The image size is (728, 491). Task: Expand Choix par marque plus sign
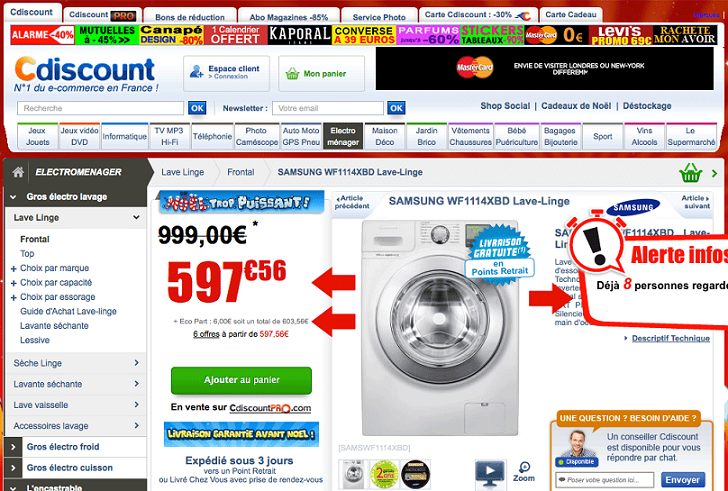pyautogui.click(x=13, y=269)
